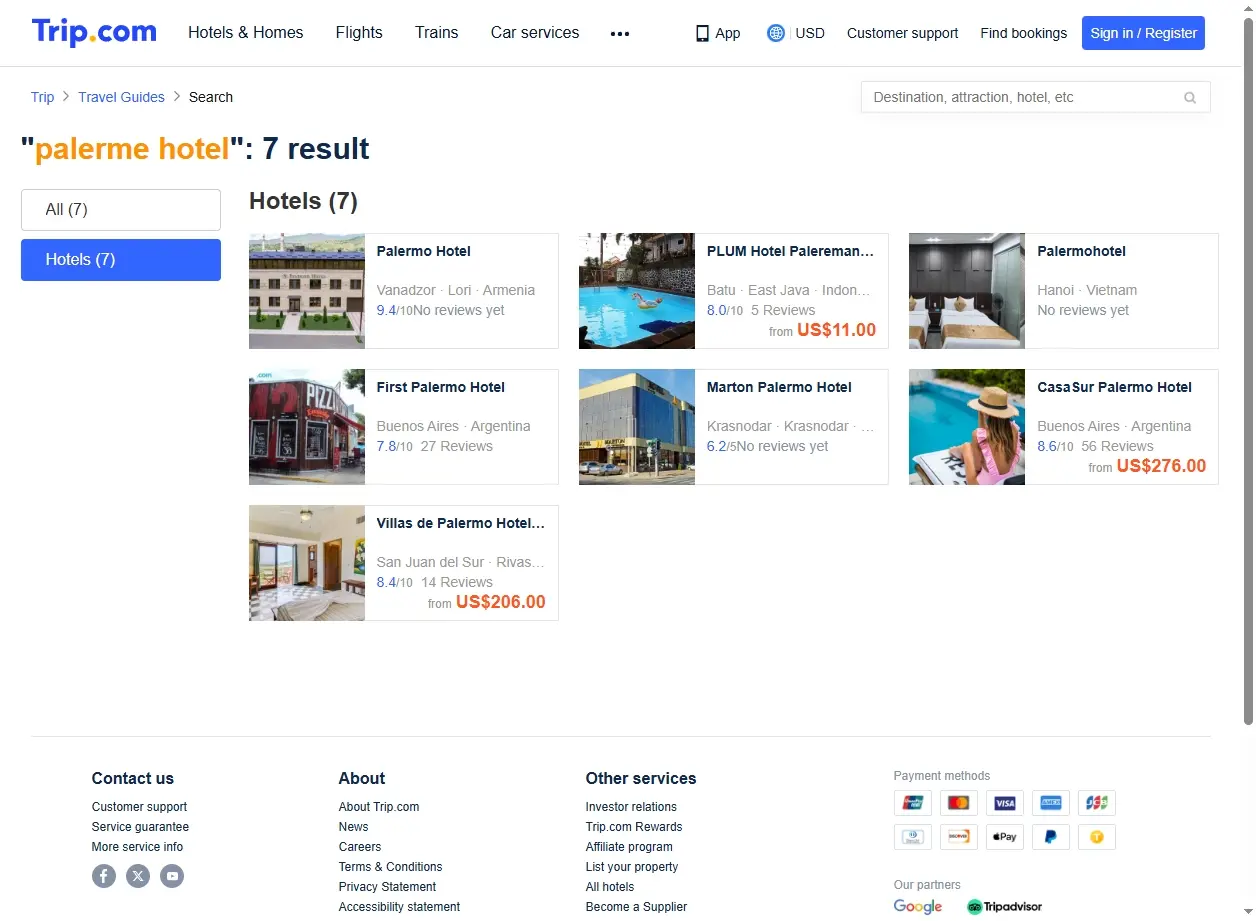This screenshot has width=1256, height=921.
Task: Click Marton Palermo Hotel title
Action: pyautogui.click(x=779, y=387)
